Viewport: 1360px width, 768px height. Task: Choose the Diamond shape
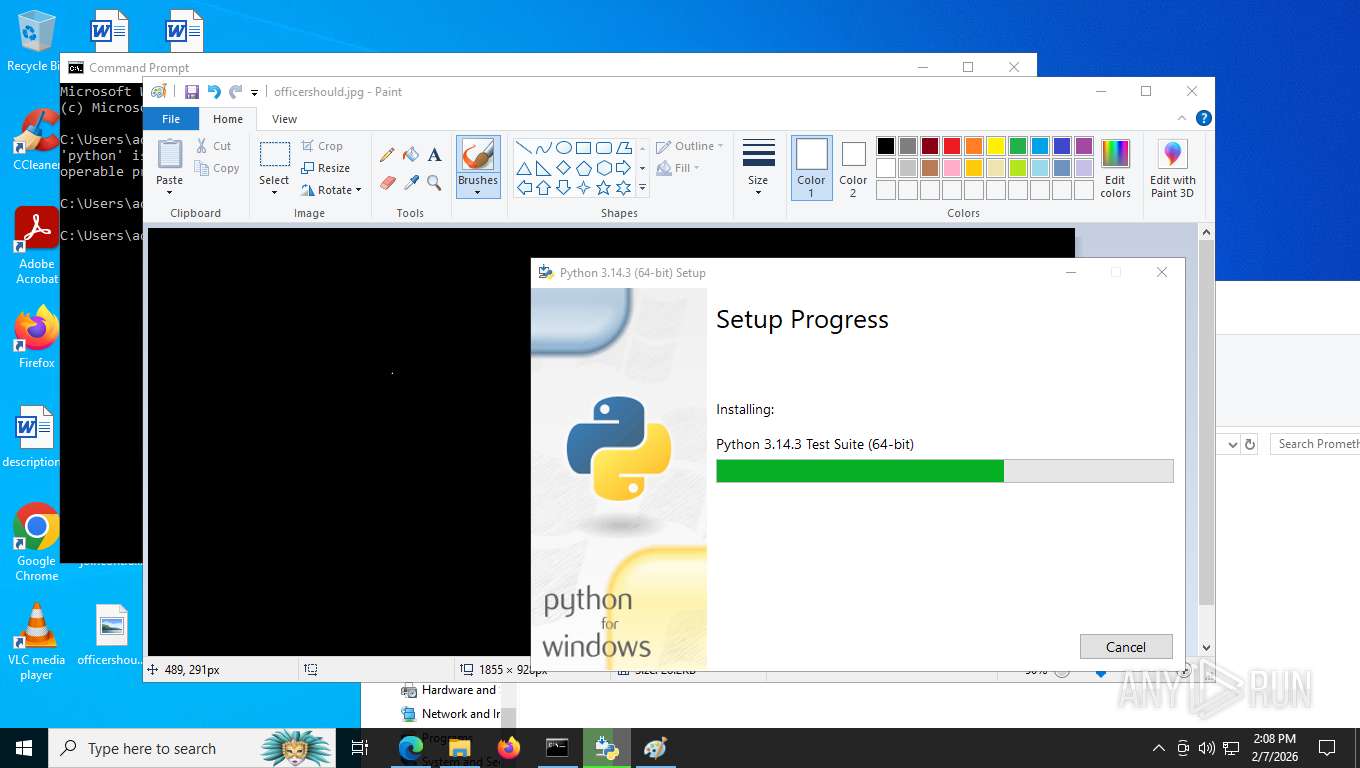pyautogui.click(x=563, y=168)
